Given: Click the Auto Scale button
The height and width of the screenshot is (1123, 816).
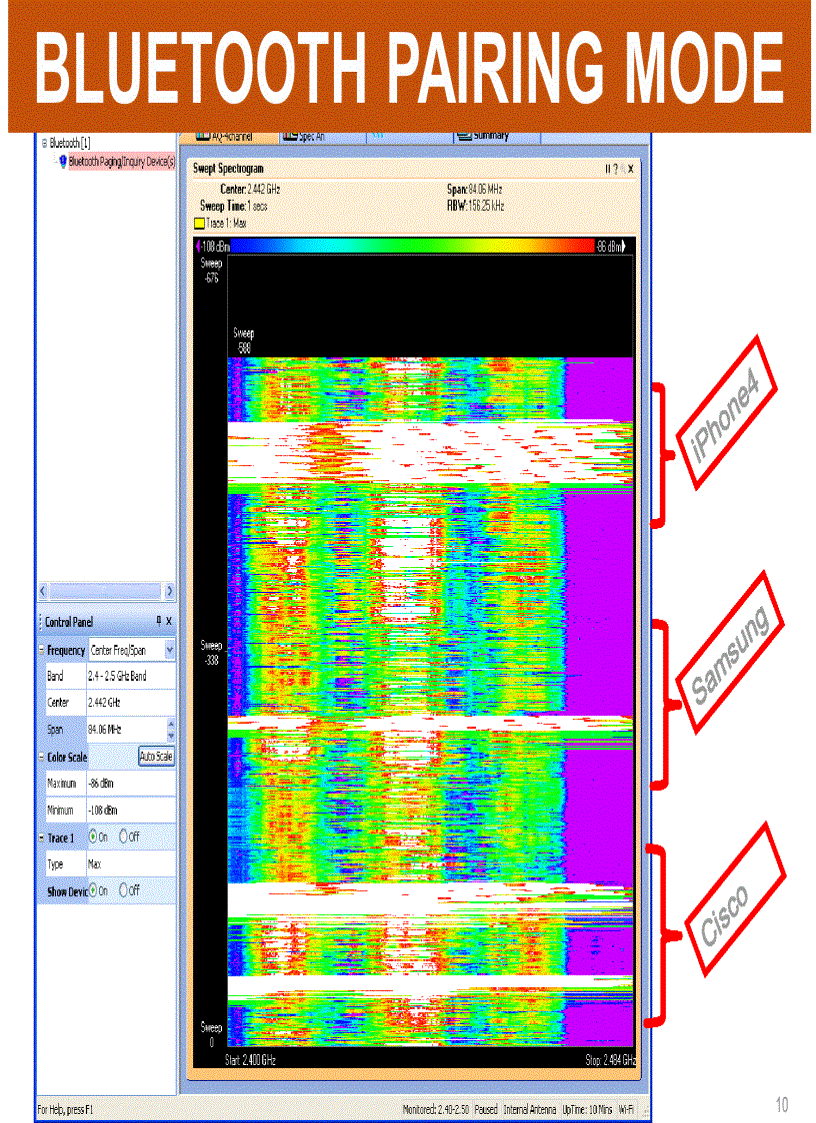Looking at the screenshot, I should coord(156,756).
